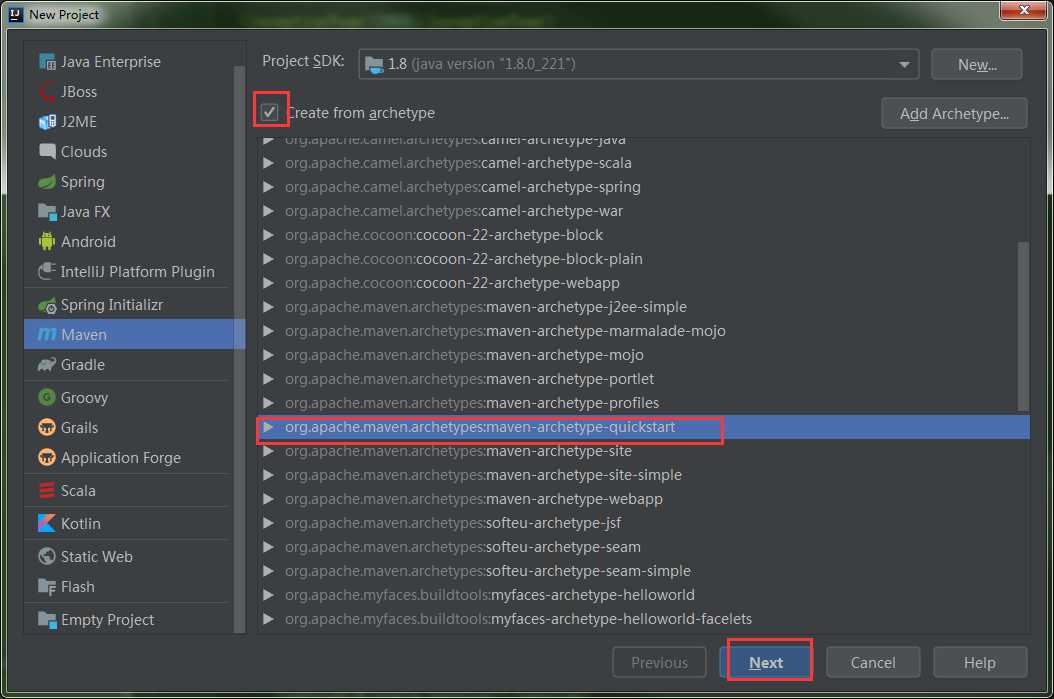The image size is (1054, 699).
Task: Click the IntelliJ logo in title bar
Action: pos(15,14)
